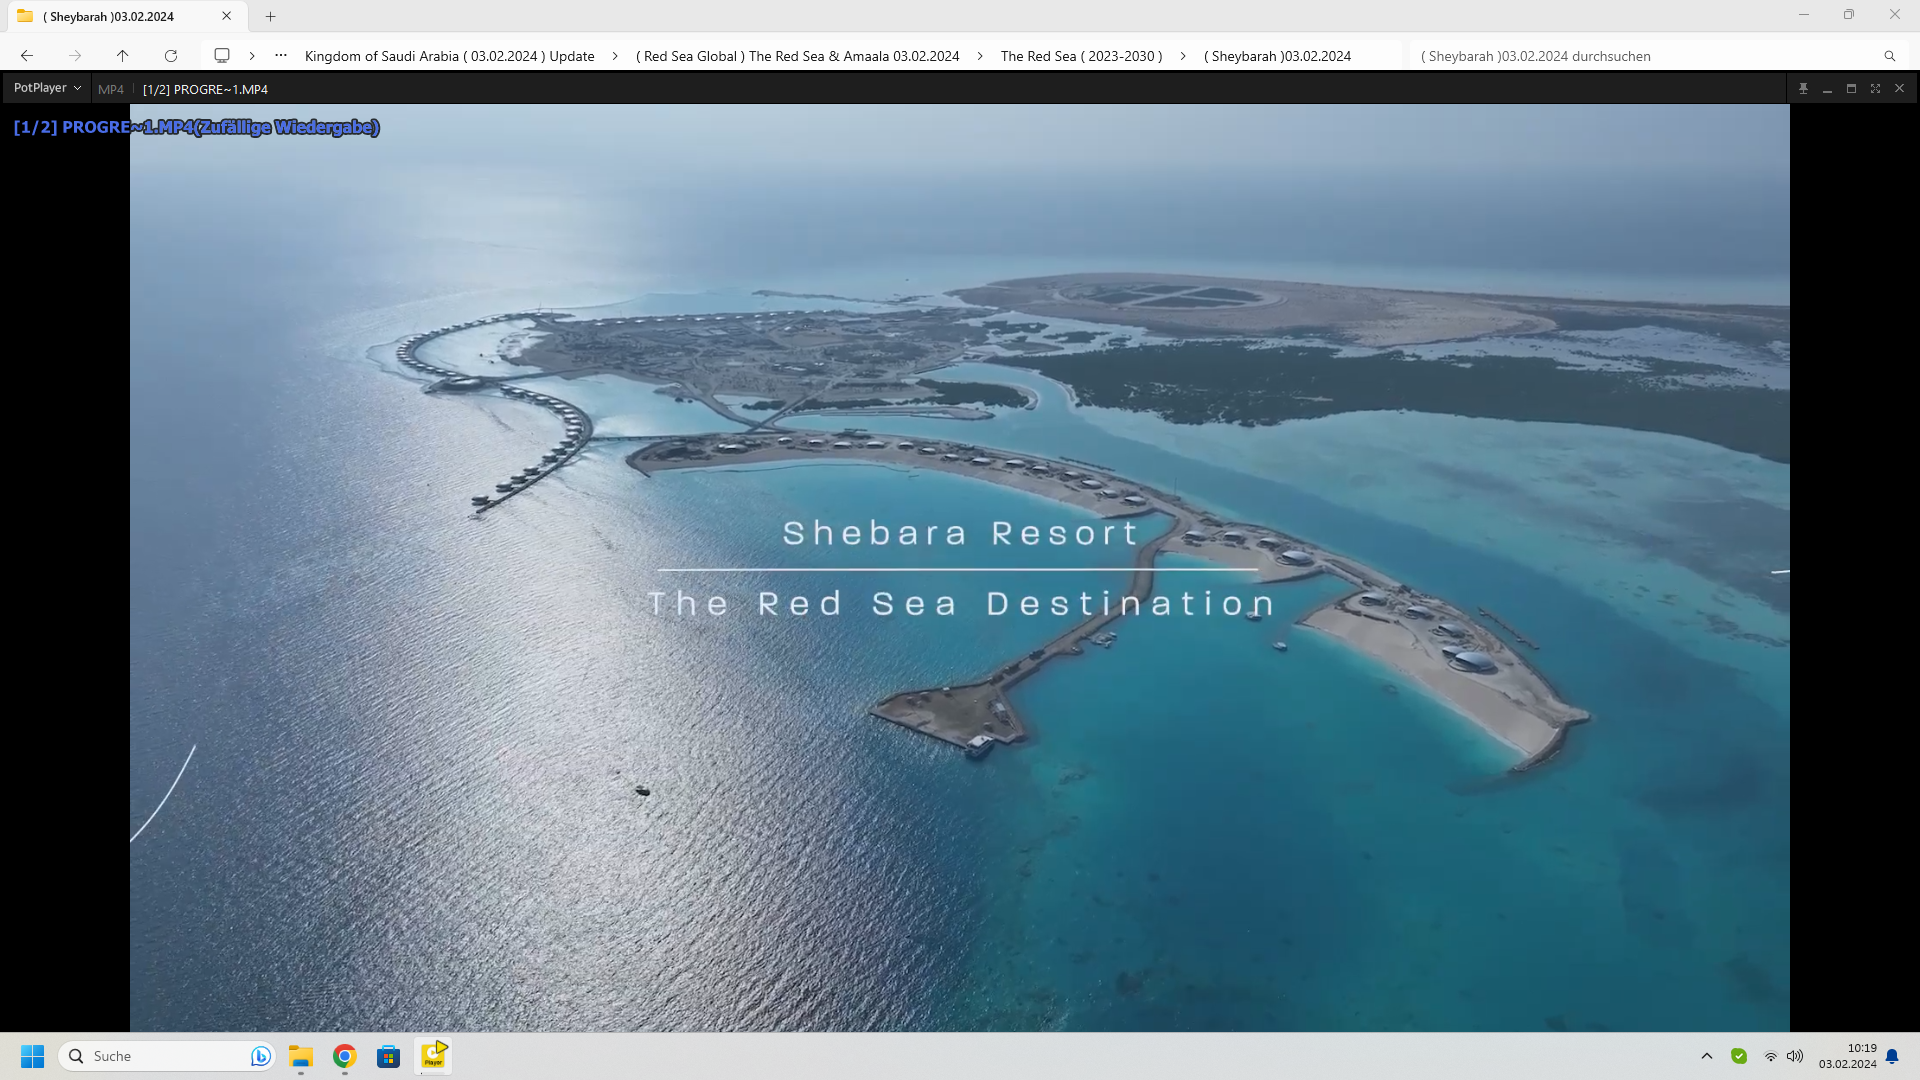Select ( Sheybarah )03.02.2024 breadcrumb
Viewport: 1920px width, 1080px height.
1277,56
